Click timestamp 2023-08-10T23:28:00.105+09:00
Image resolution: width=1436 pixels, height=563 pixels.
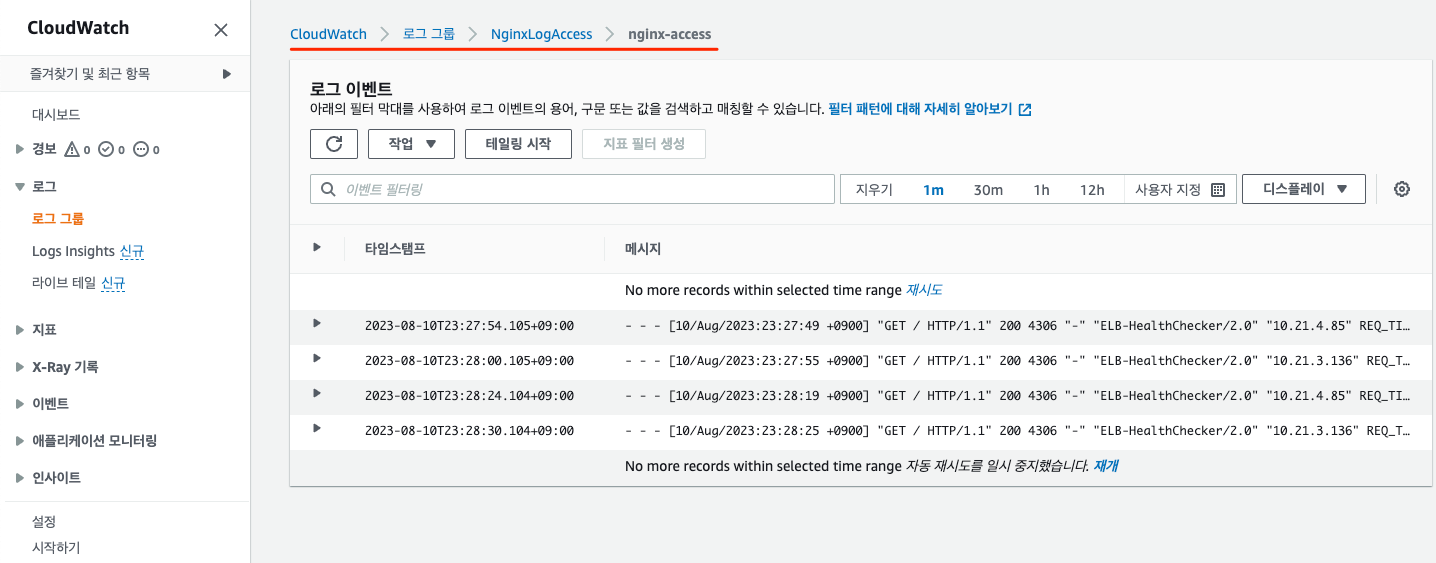(470, 360)
